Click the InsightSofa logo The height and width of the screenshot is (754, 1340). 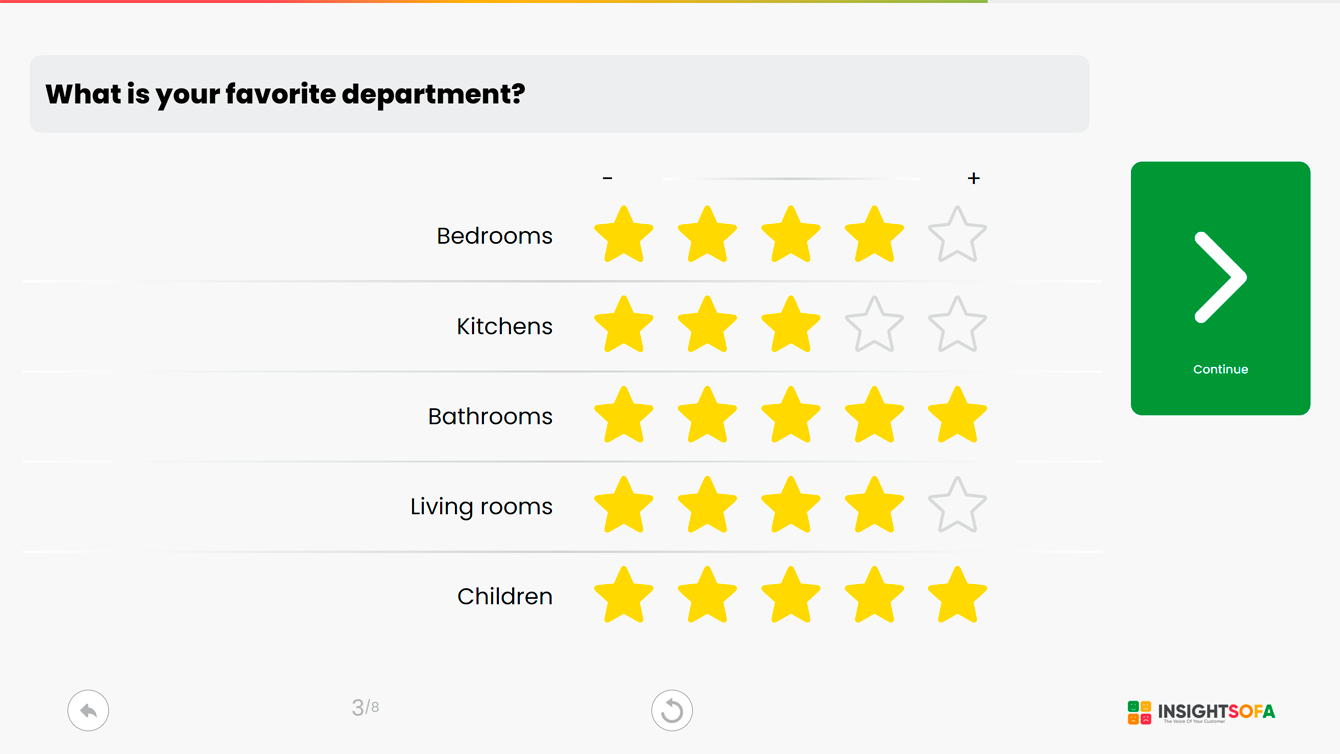pyautogui.click(x=1201, y=712)
